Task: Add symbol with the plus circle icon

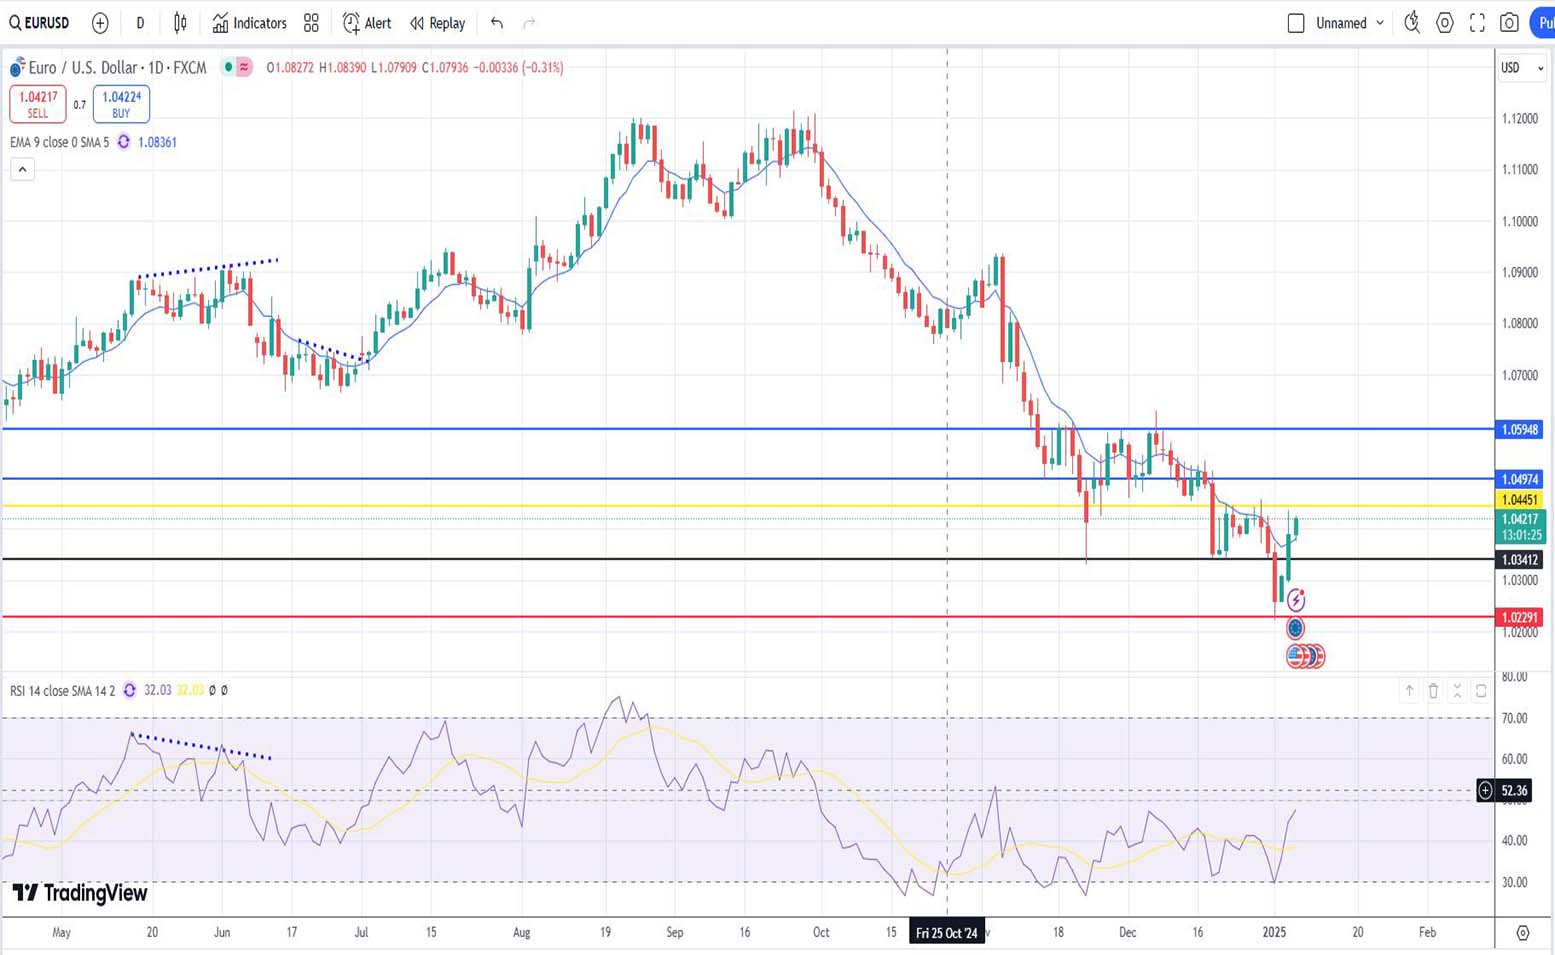Action: (100, 23)
